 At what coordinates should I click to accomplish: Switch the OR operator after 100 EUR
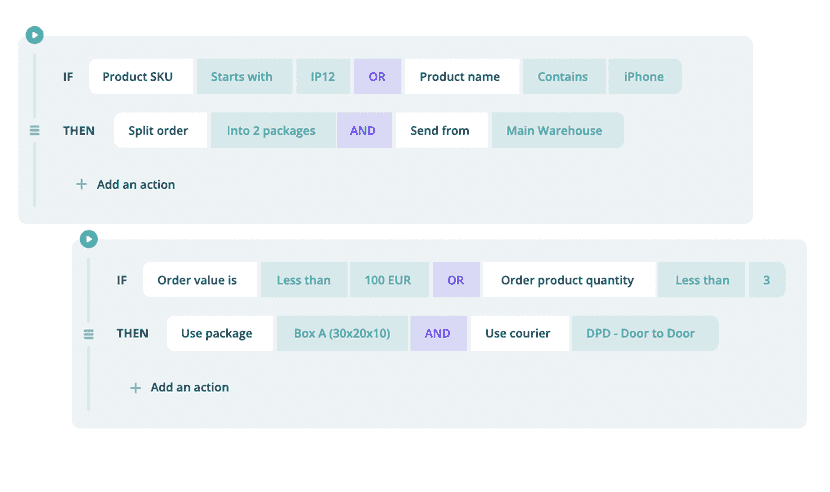pos(456,280)
